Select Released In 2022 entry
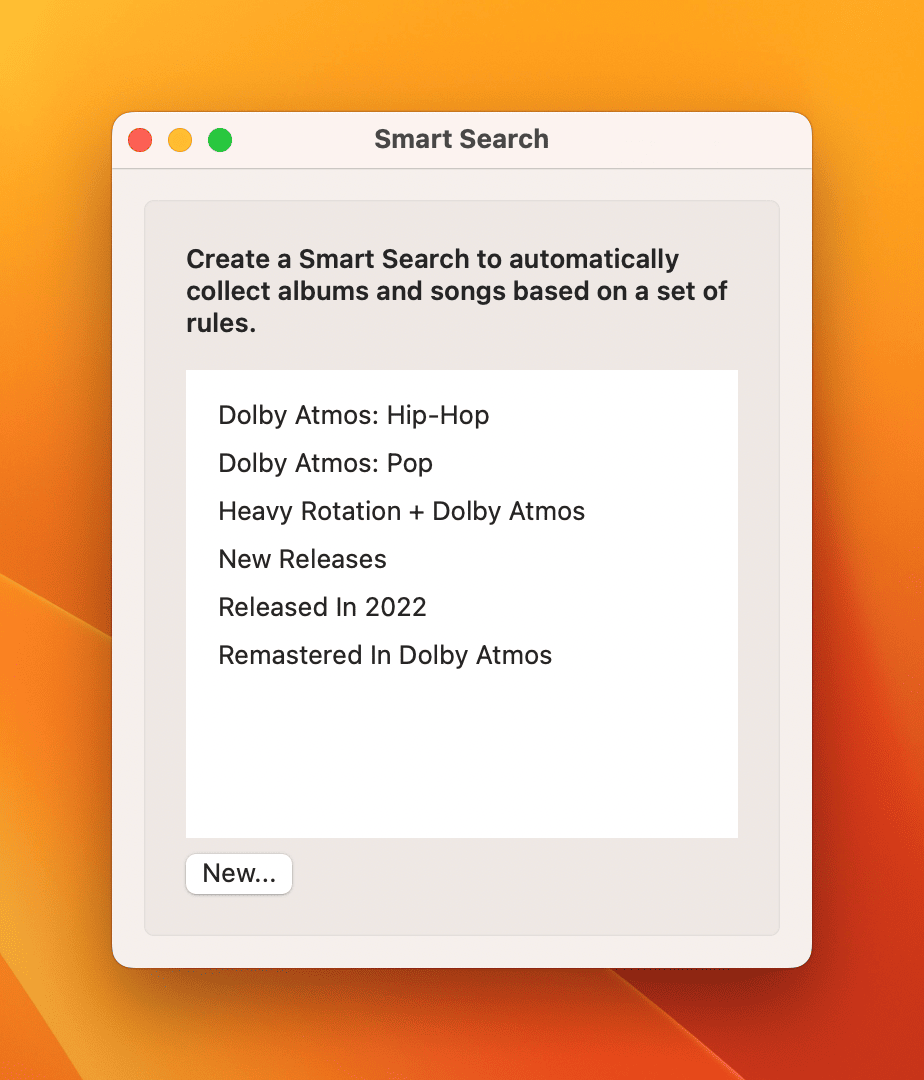 tap(461, 608)
